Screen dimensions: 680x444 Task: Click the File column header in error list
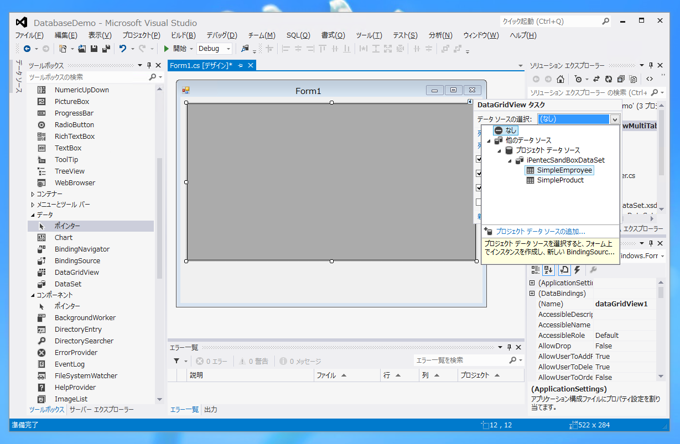coord(347,375)
